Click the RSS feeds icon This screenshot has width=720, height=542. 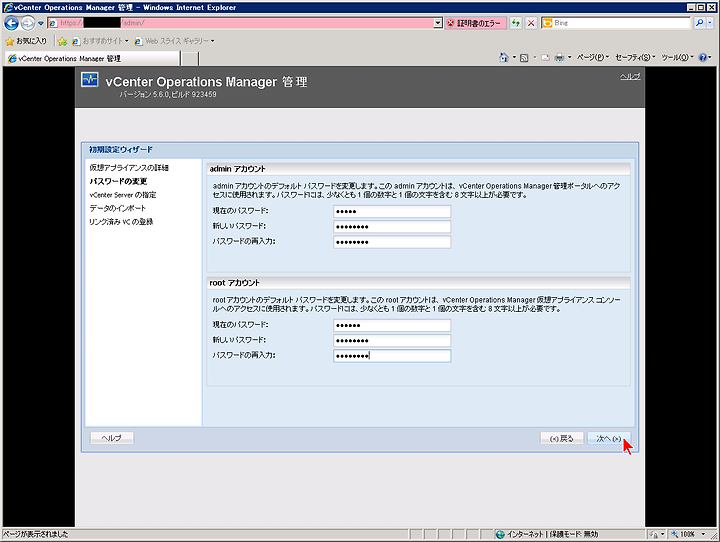tap(524, 57)
